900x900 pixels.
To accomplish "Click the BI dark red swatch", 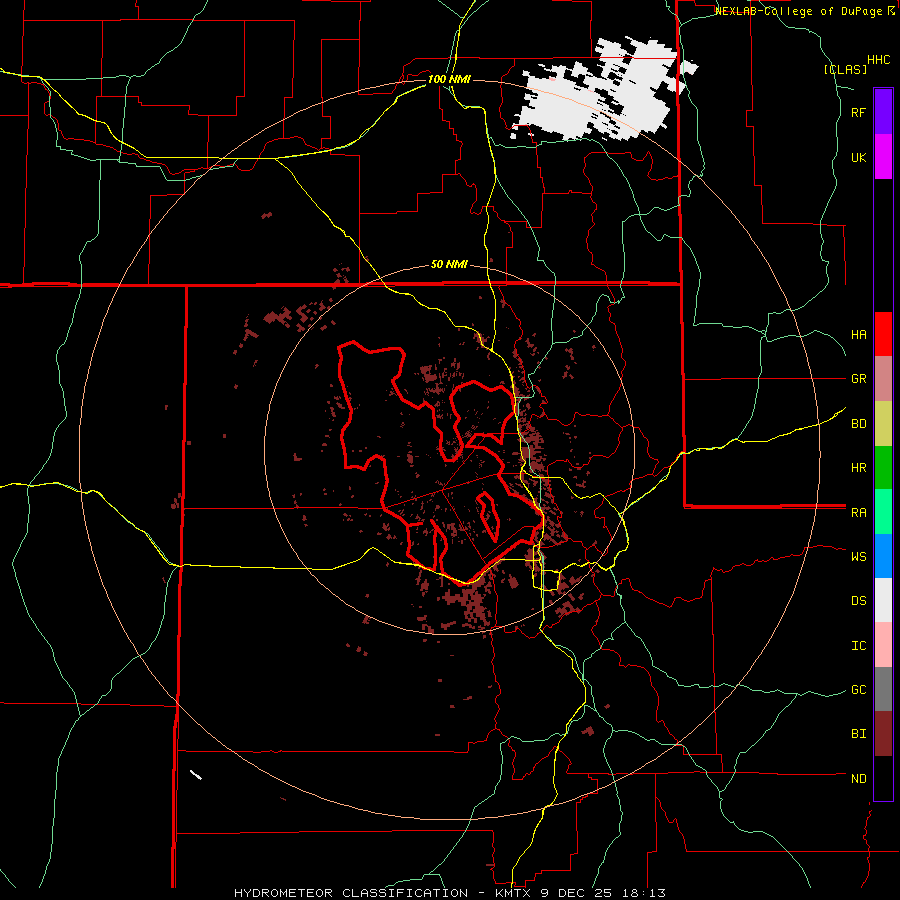I will coord(883,734).
